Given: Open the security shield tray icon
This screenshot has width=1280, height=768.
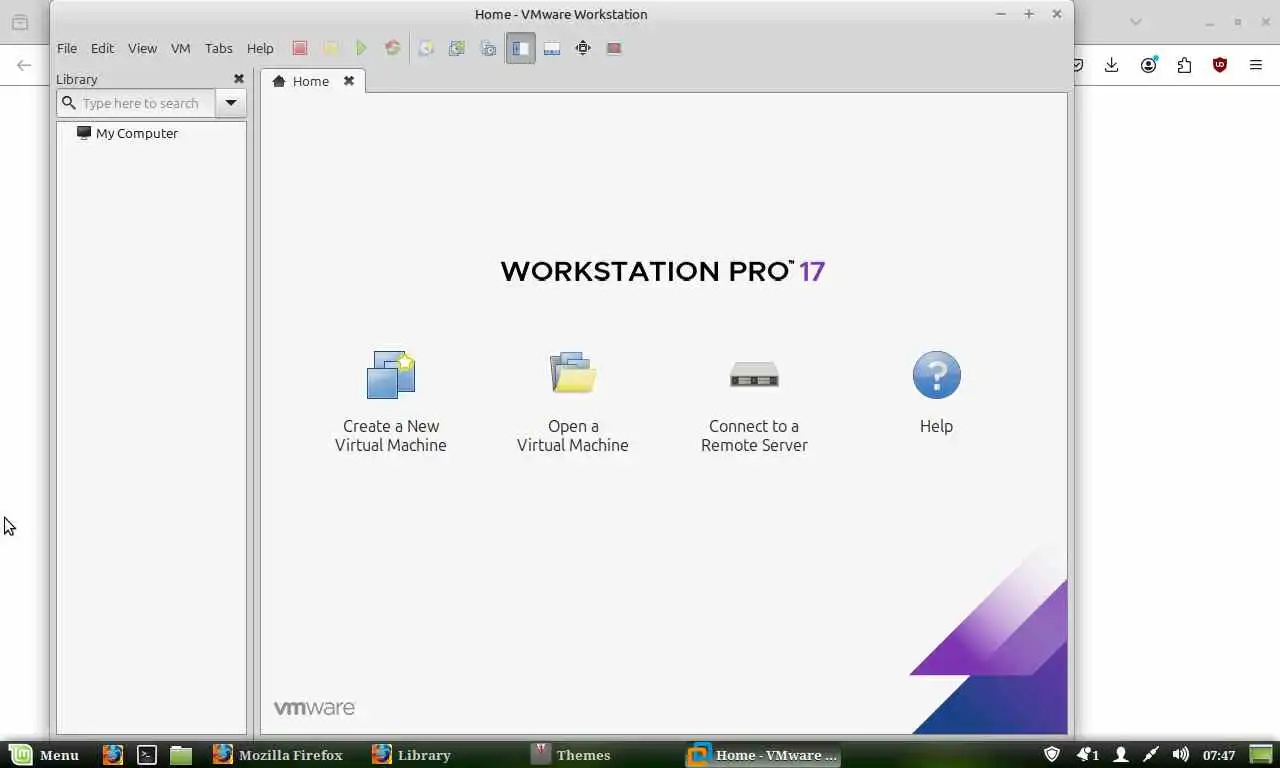Looking at the screenshot, I should coord(1052,755).
